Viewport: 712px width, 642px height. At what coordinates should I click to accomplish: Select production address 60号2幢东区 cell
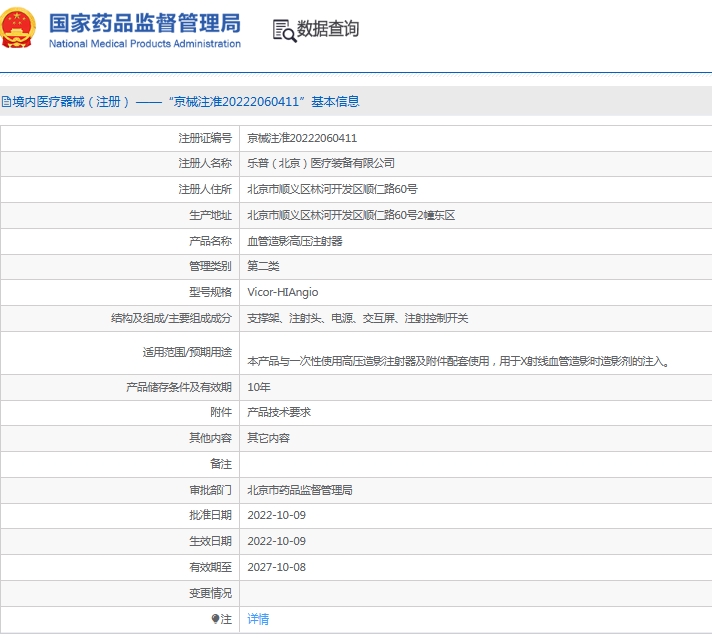351,215
